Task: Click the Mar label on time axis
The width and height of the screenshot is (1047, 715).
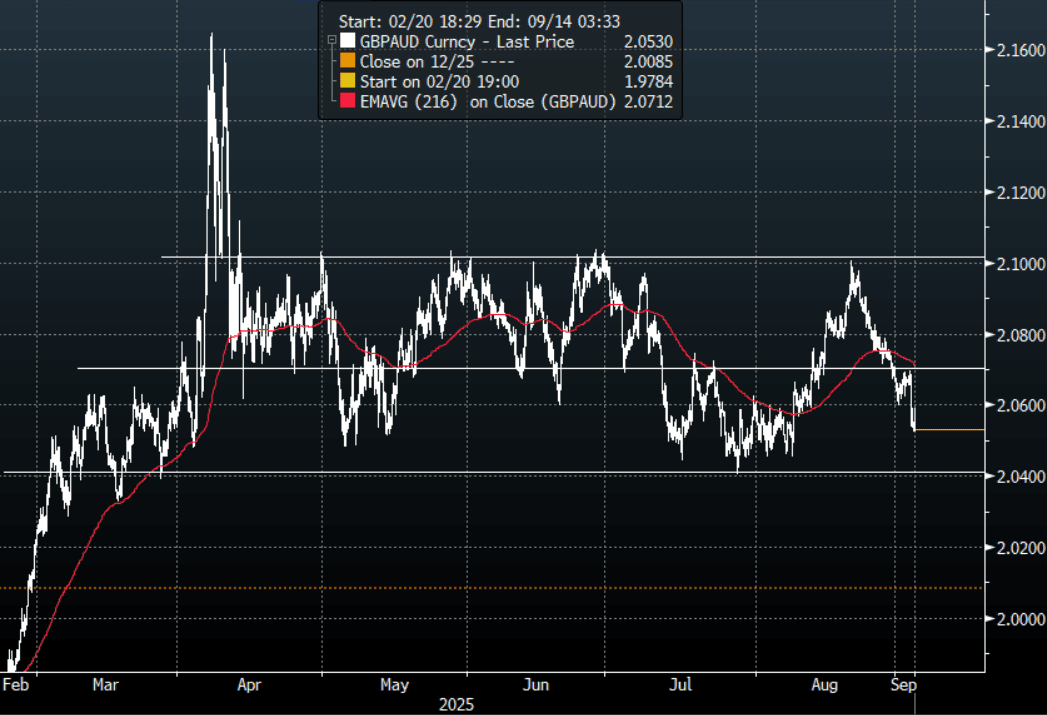Action: [106, 685]
